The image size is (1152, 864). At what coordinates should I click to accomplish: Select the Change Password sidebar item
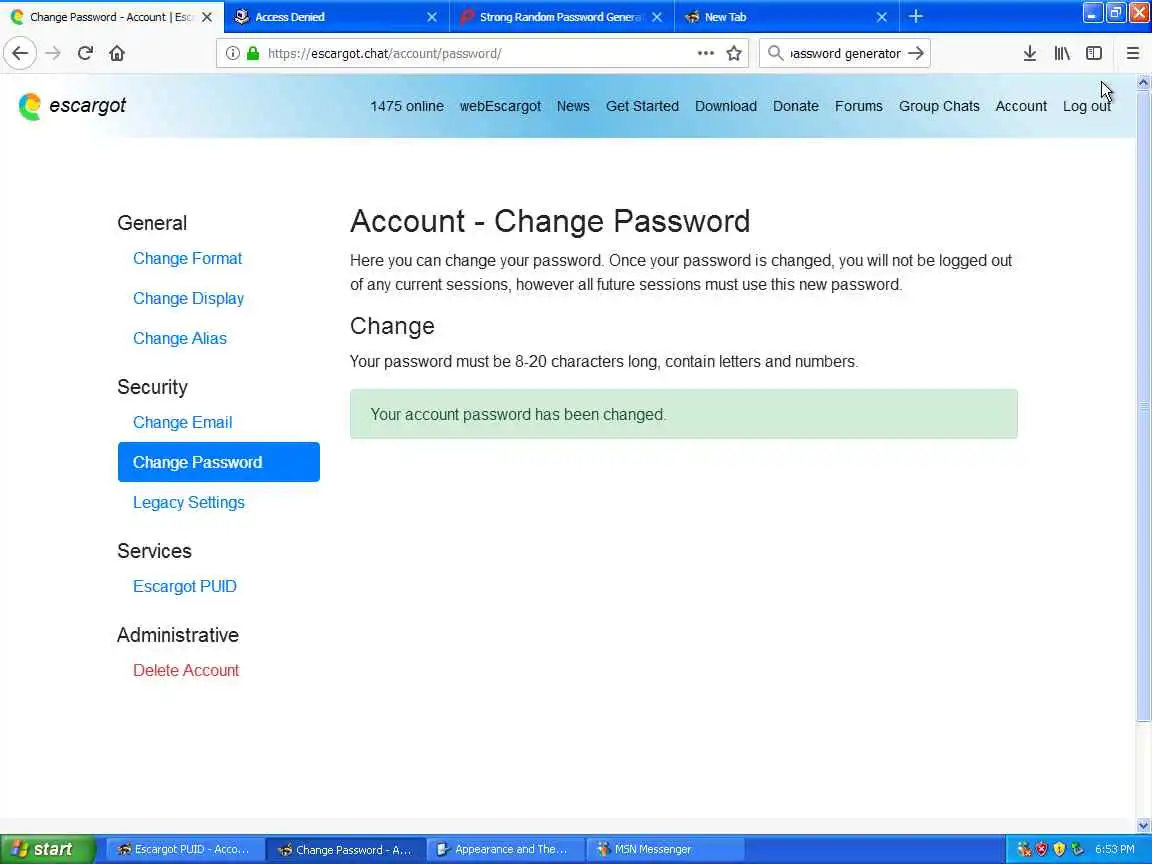(x=218, y=462)
